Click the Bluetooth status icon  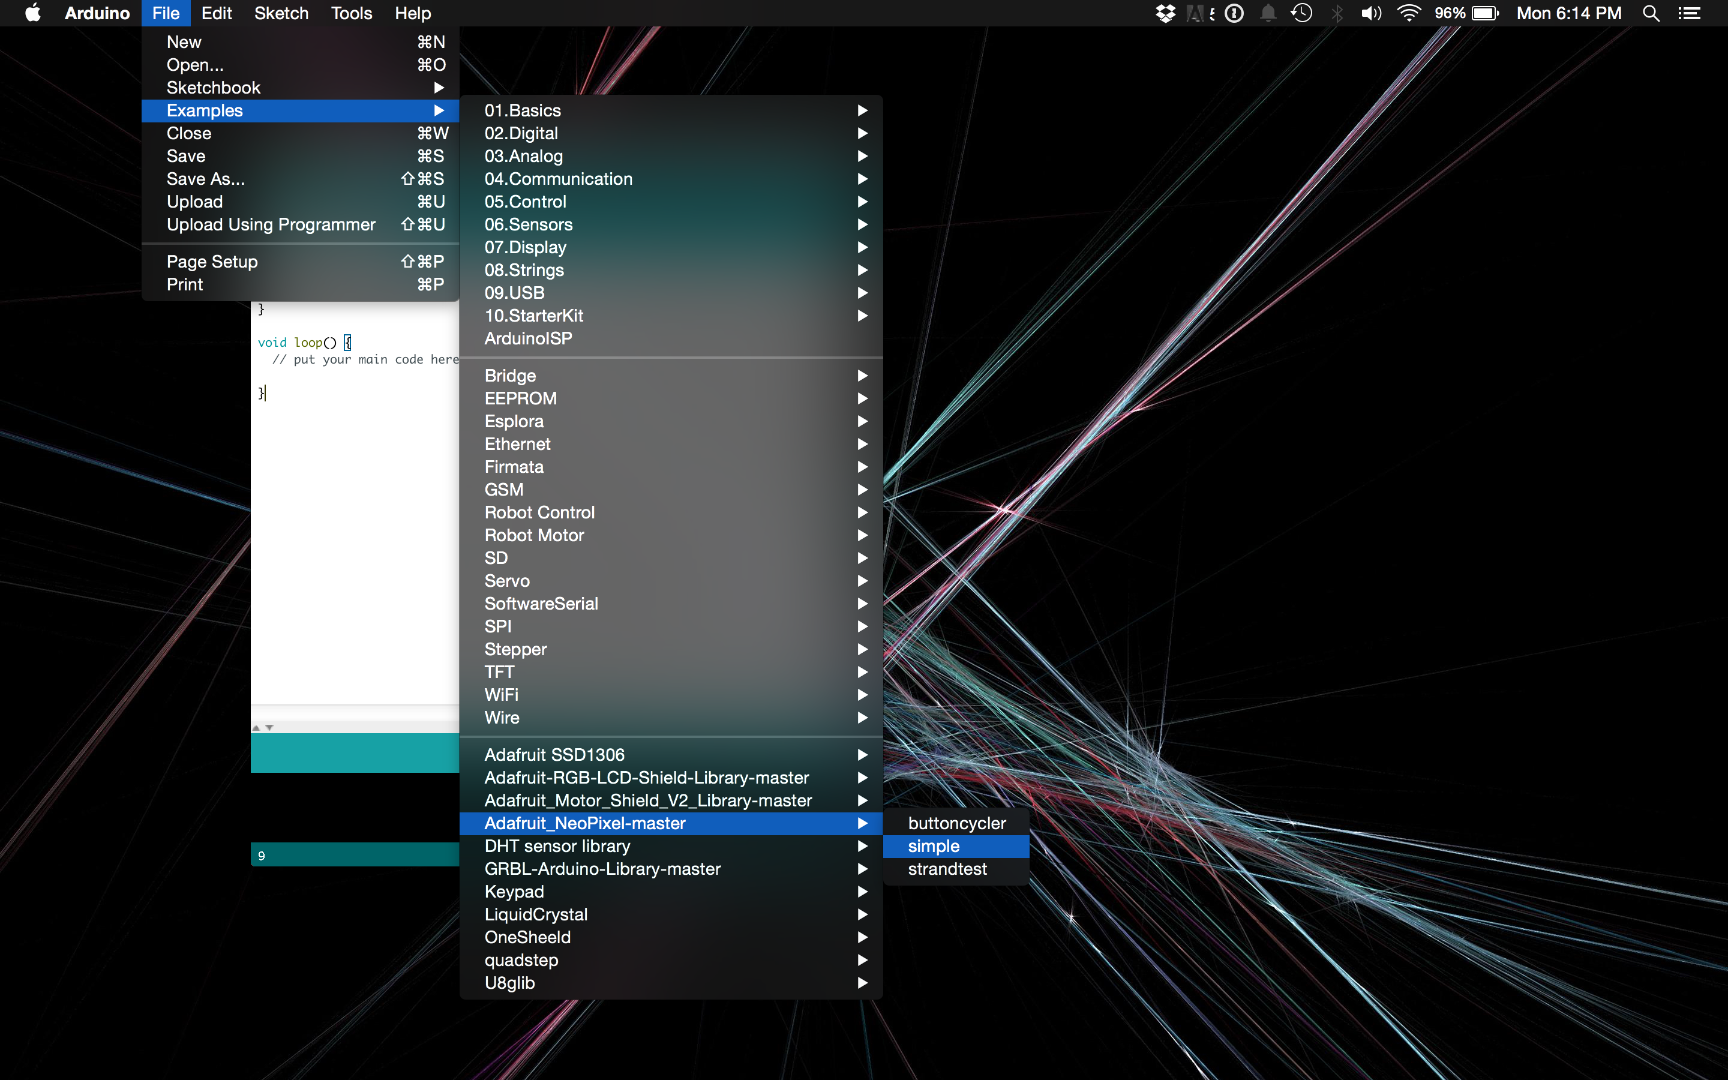[1337, 13]
